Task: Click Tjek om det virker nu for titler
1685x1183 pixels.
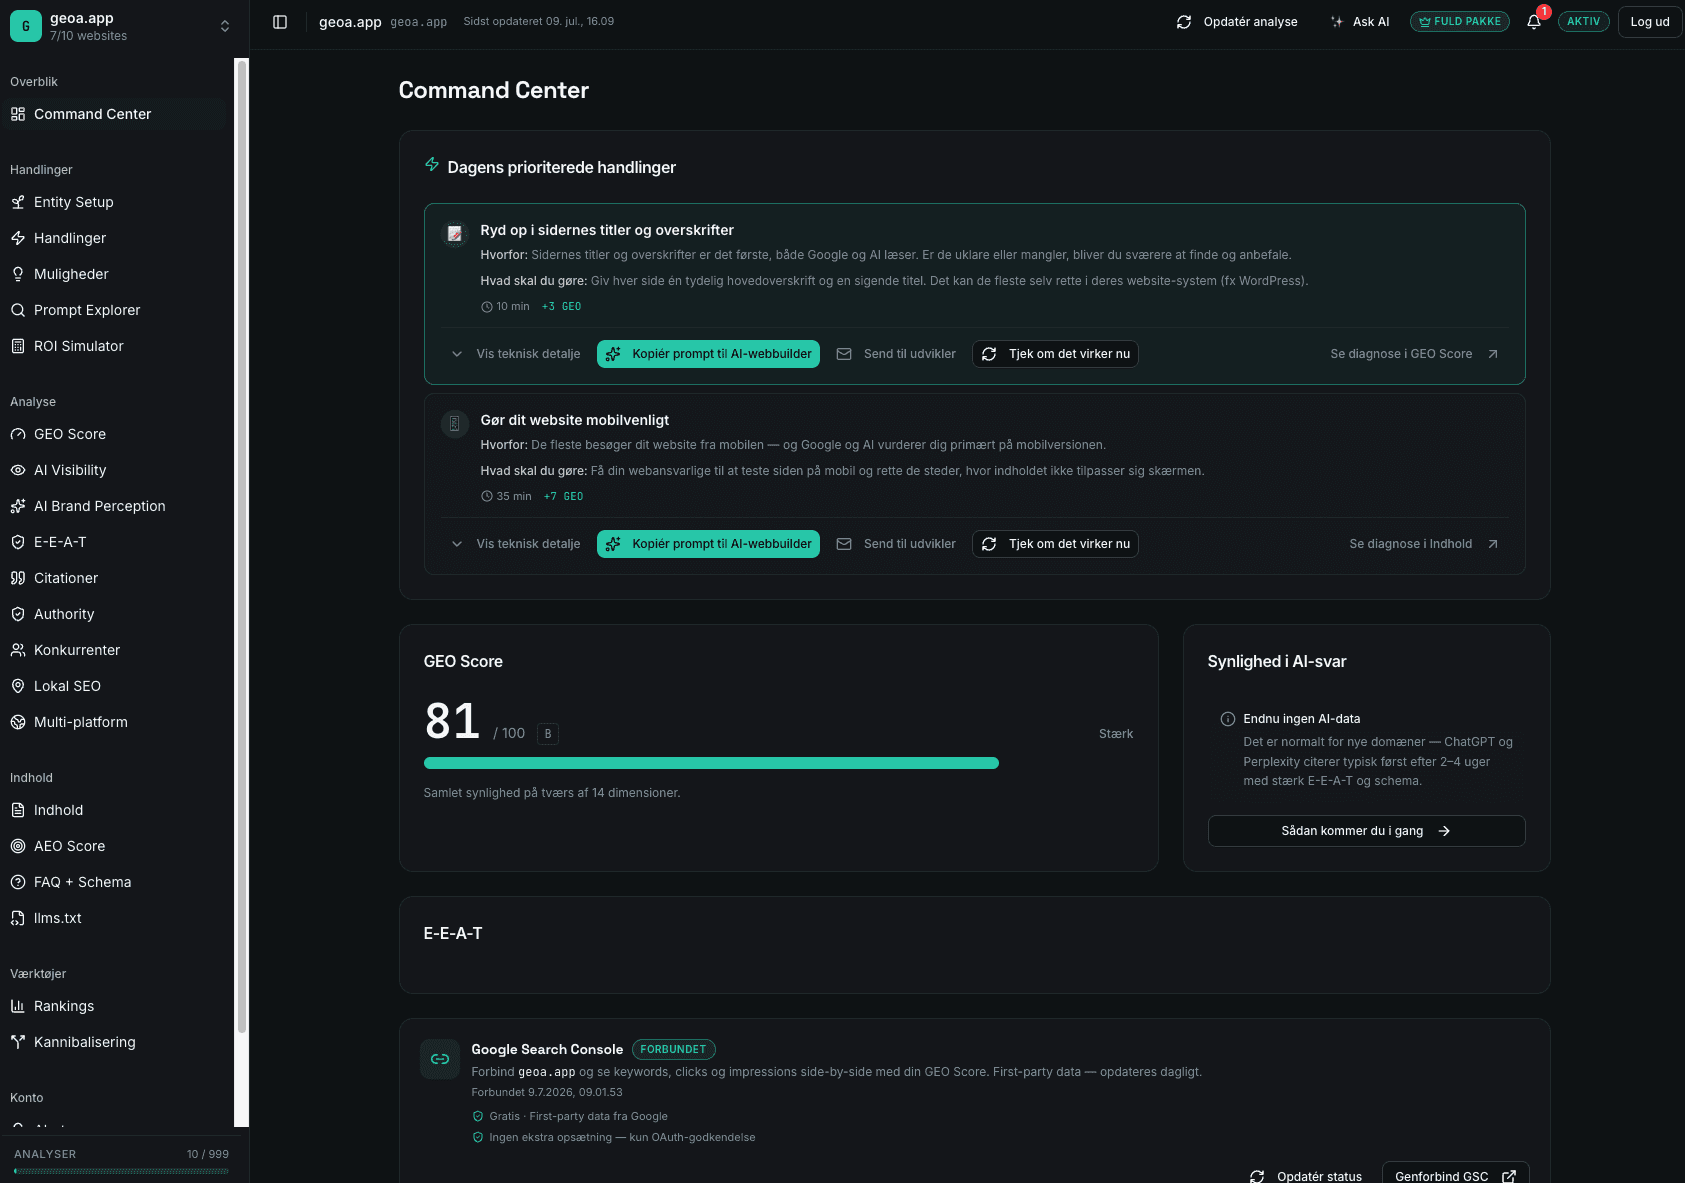Action: tap(1055, 354)
